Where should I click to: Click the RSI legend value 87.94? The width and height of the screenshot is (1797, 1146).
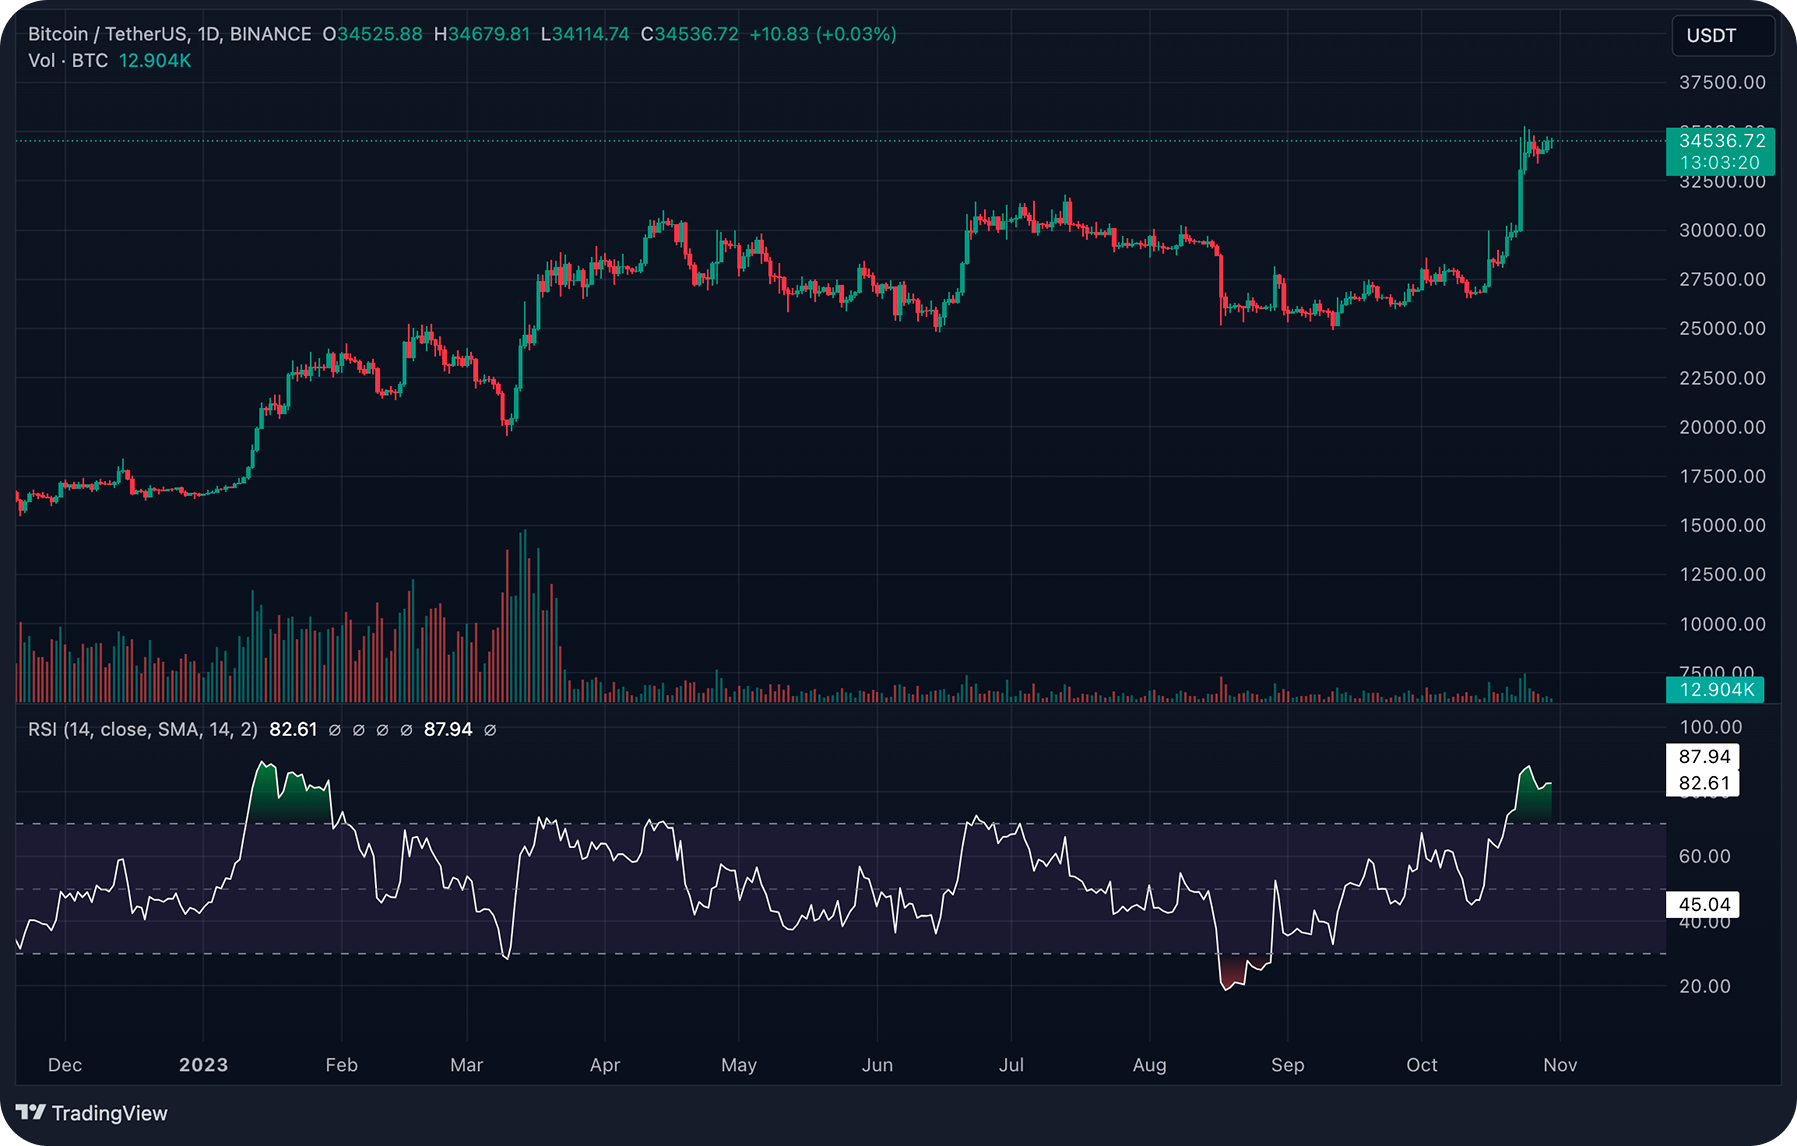pos(448,730)
